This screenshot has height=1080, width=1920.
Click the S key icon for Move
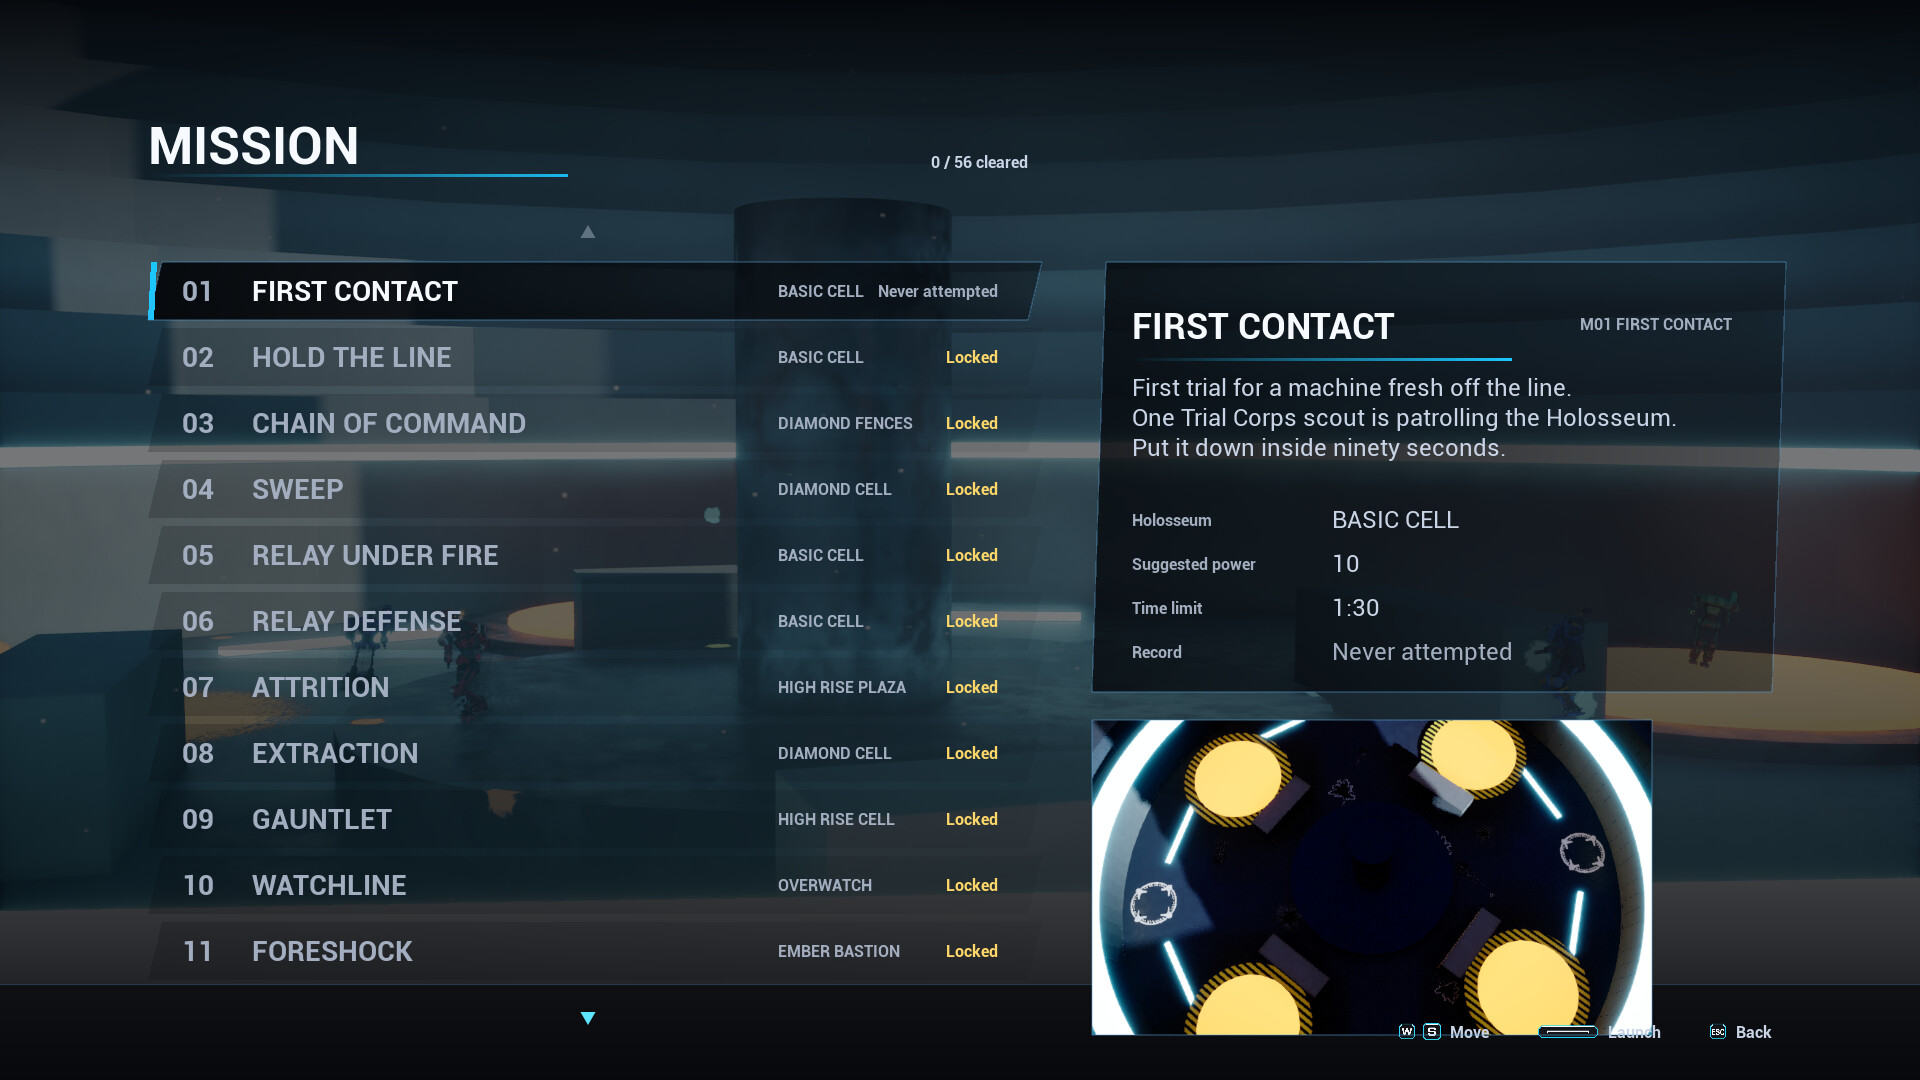pyautogui.click(x=1432, y=1031)
